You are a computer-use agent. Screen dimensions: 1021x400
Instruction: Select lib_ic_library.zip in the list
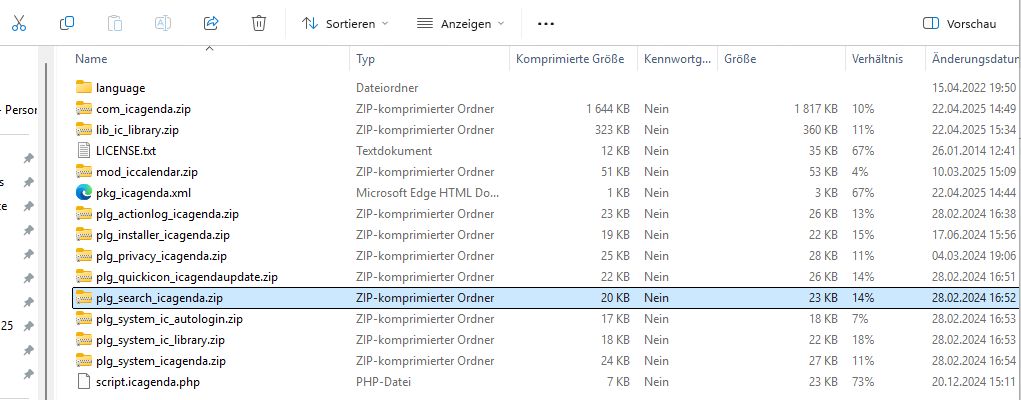pyautogui.click(x=137, y=129)
